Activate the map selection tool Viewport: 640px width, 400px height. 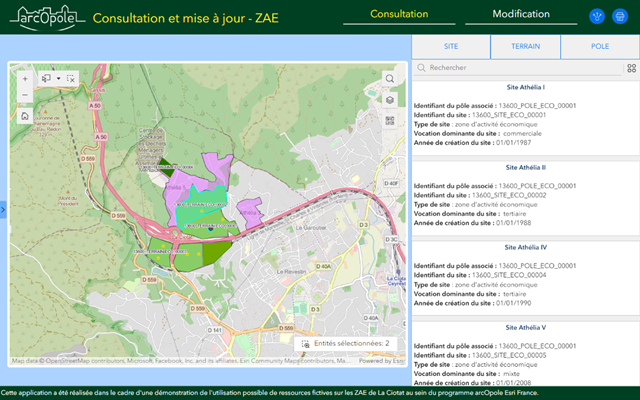(46, 78)
